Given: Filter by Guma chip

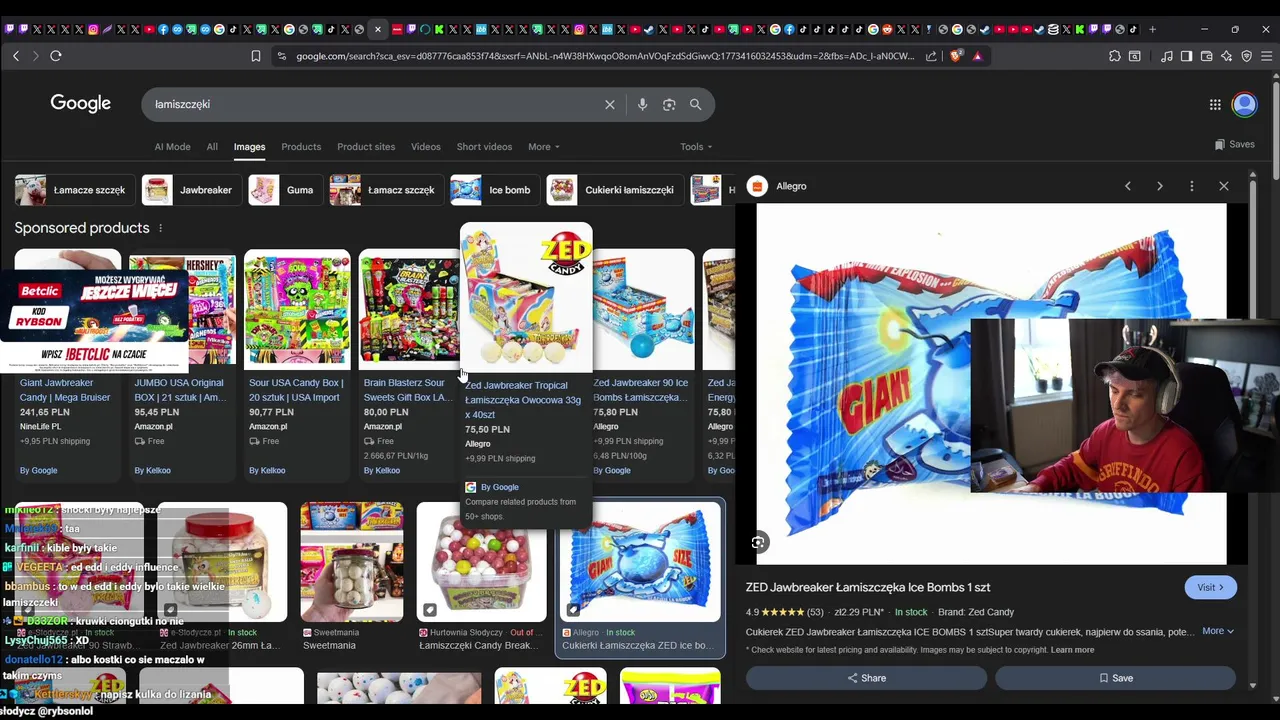Looking at the screenshot, I should coord(284,190).
